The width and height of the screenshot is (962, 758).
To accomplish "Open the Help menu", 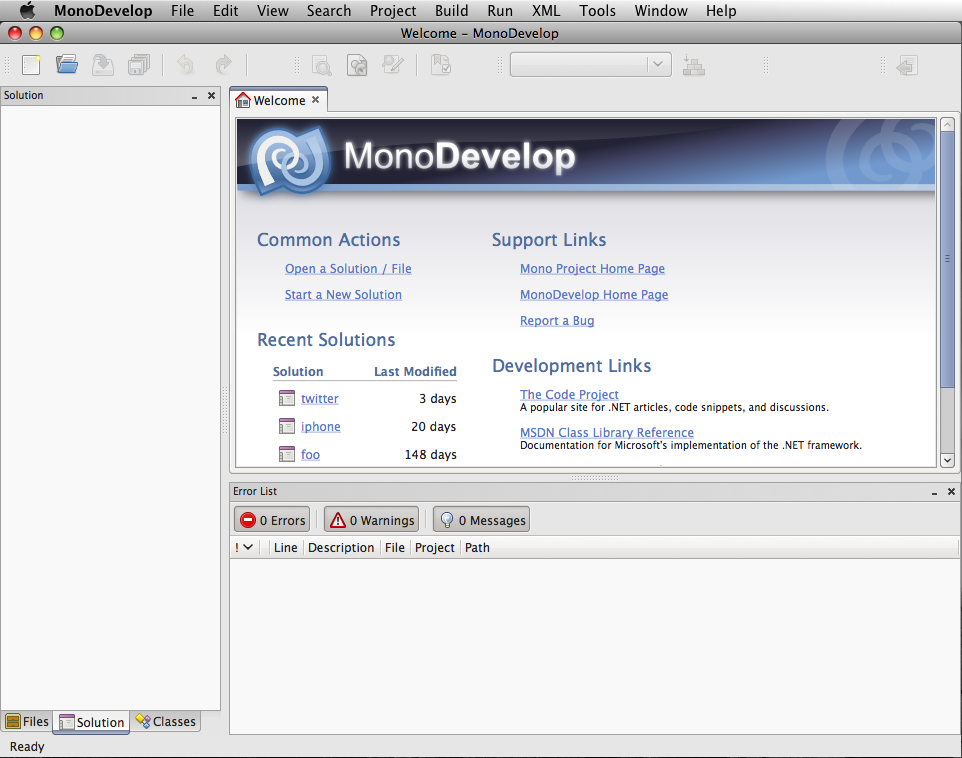I will coord(720,10).
